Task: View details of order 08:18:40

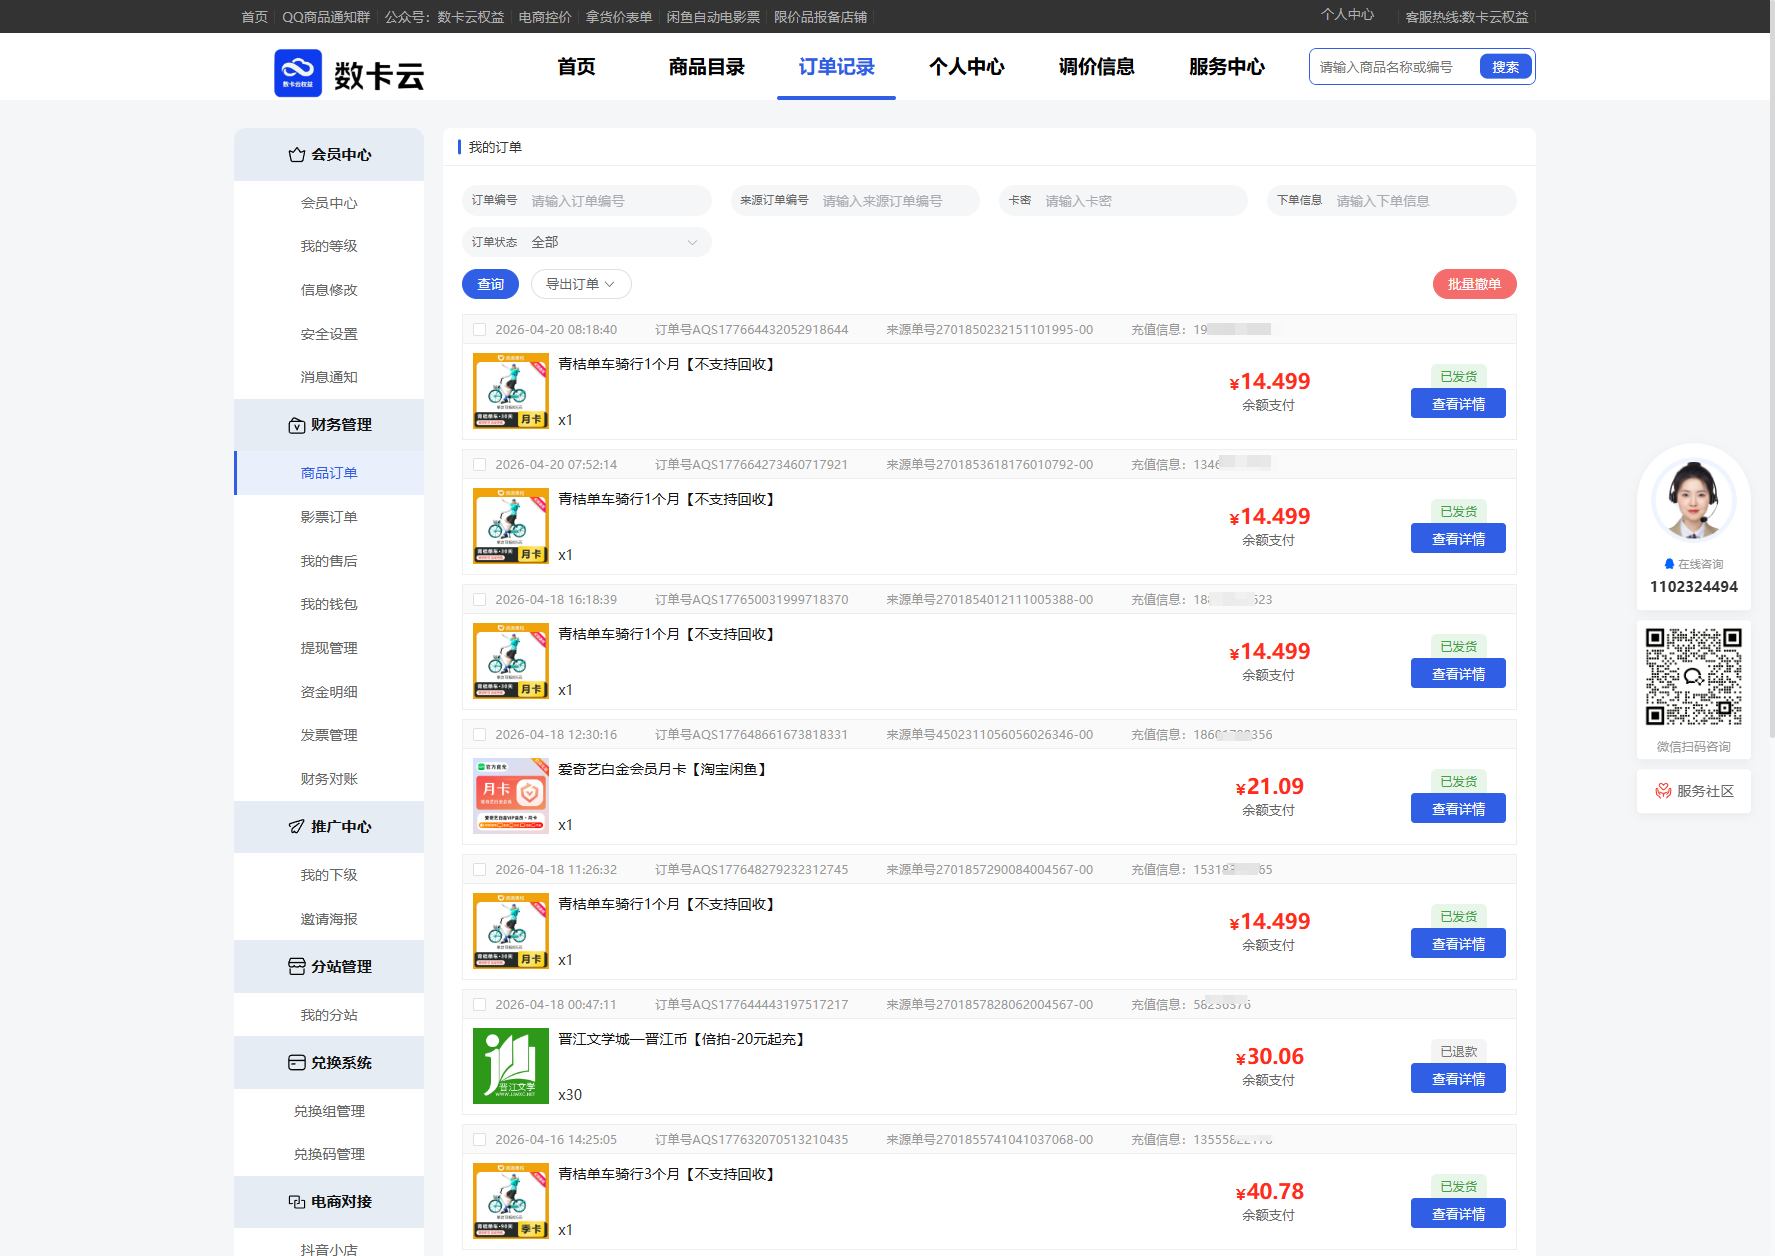Action: (x=1458, y=404)
